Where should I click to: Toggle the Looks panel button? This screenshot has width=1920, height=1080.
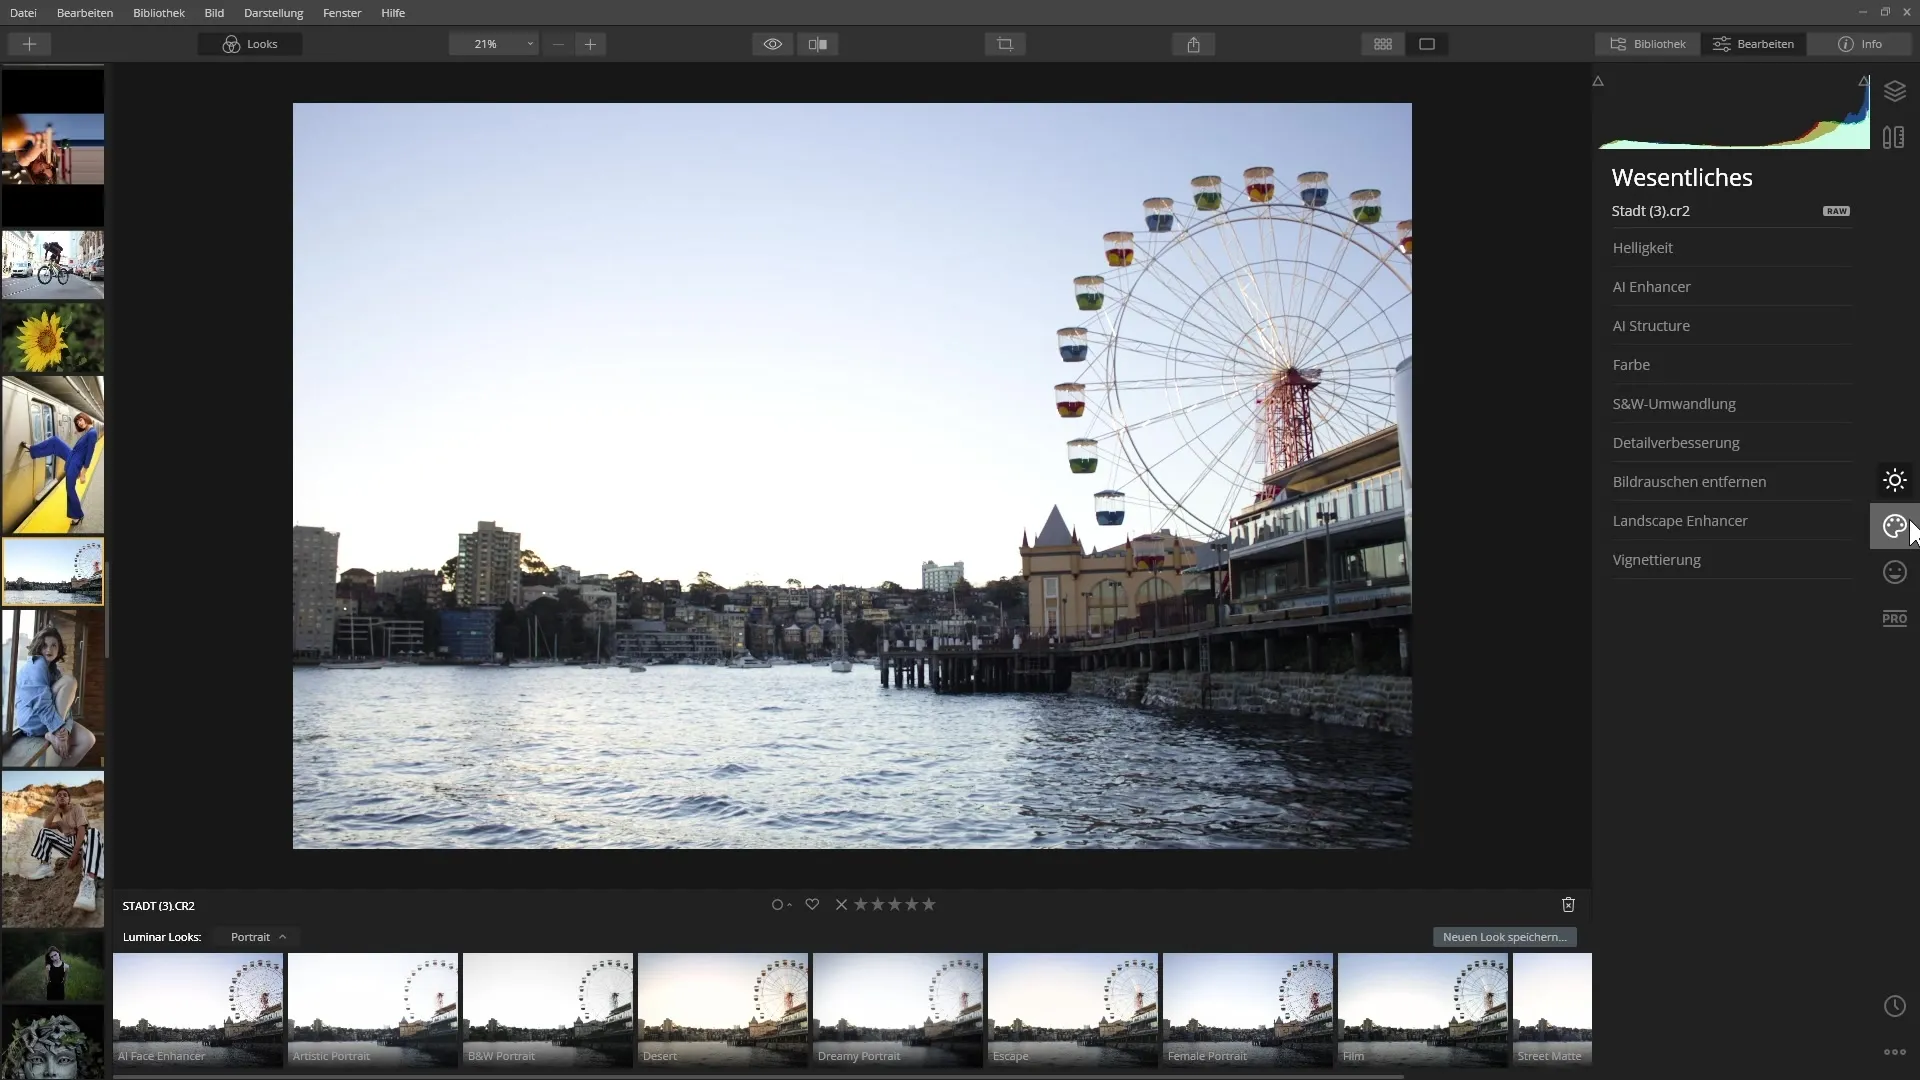pyautogui.click(x=250, y=44)
